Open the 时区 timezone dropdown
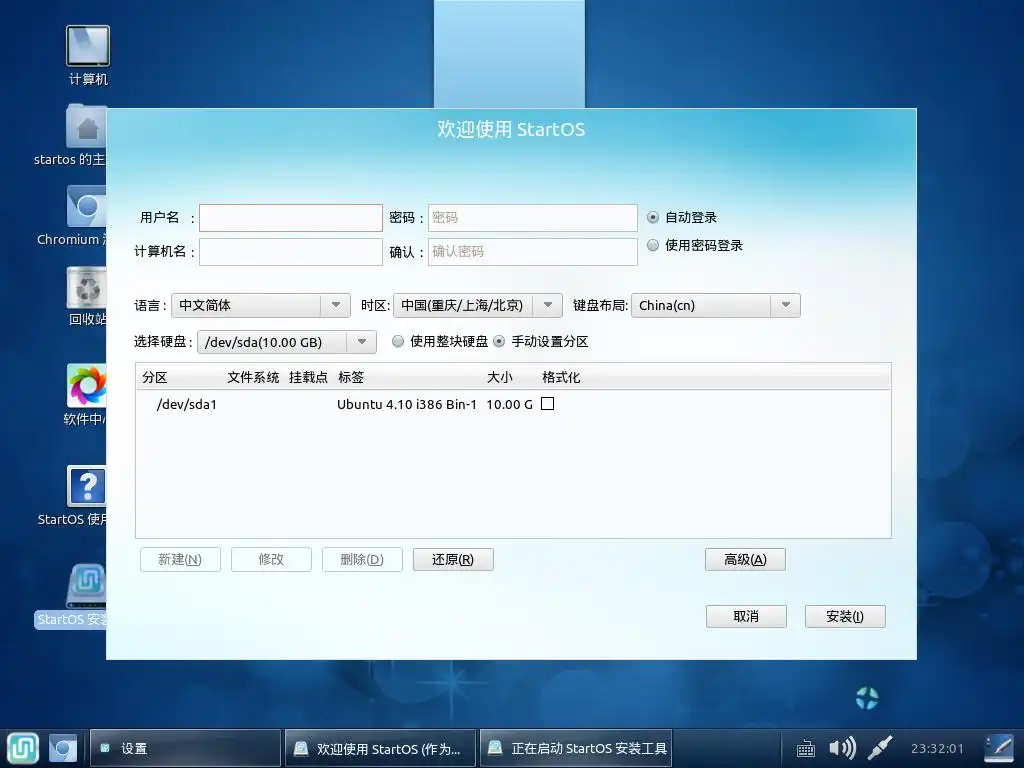This screenshot has width=1024, height=768. pos(477,305)
